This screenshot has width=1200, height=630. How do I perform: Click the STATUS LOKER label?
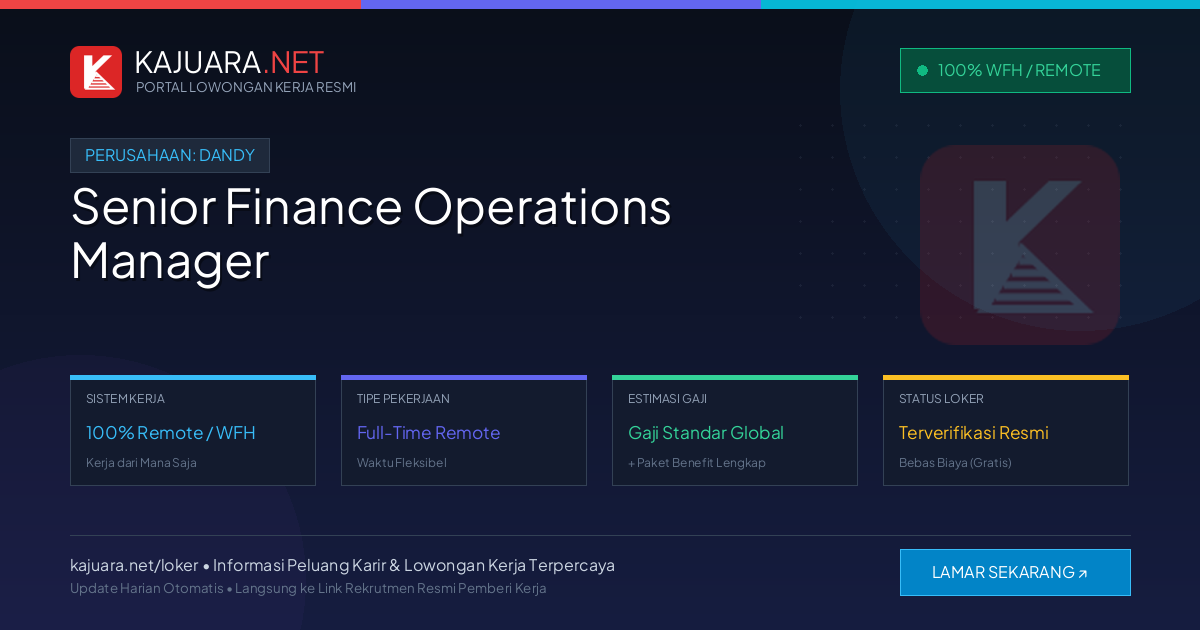tap(941, 398)
